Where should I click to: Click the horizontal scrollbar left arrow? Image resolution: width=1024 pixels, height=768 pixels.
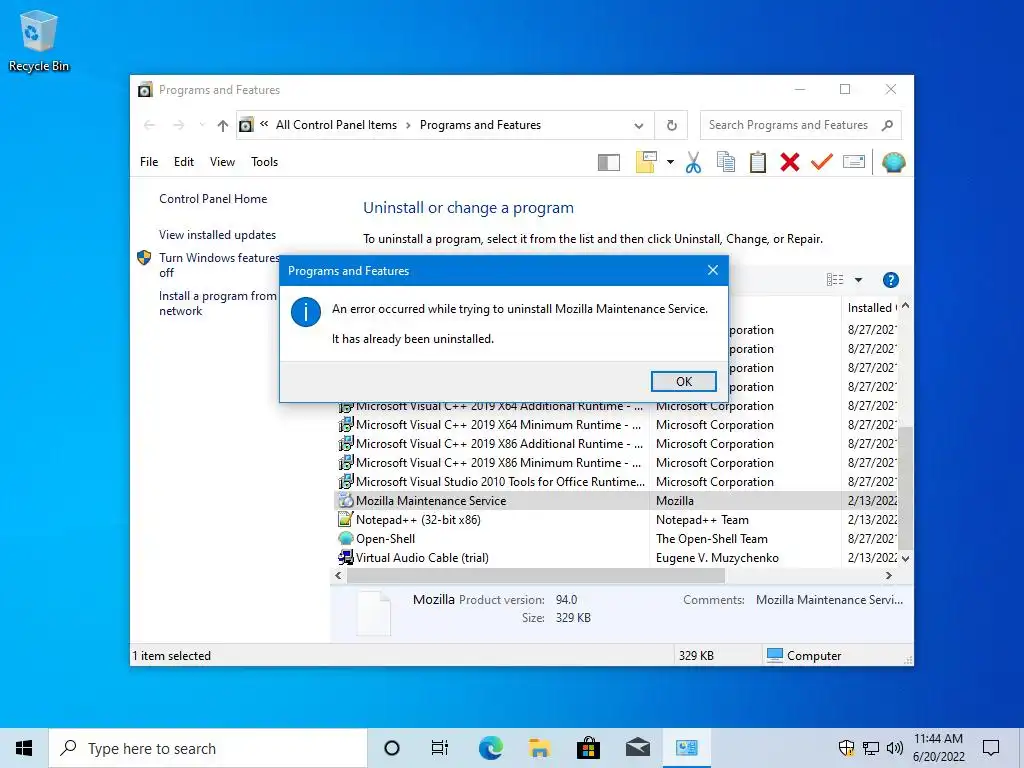click(338, 575)
